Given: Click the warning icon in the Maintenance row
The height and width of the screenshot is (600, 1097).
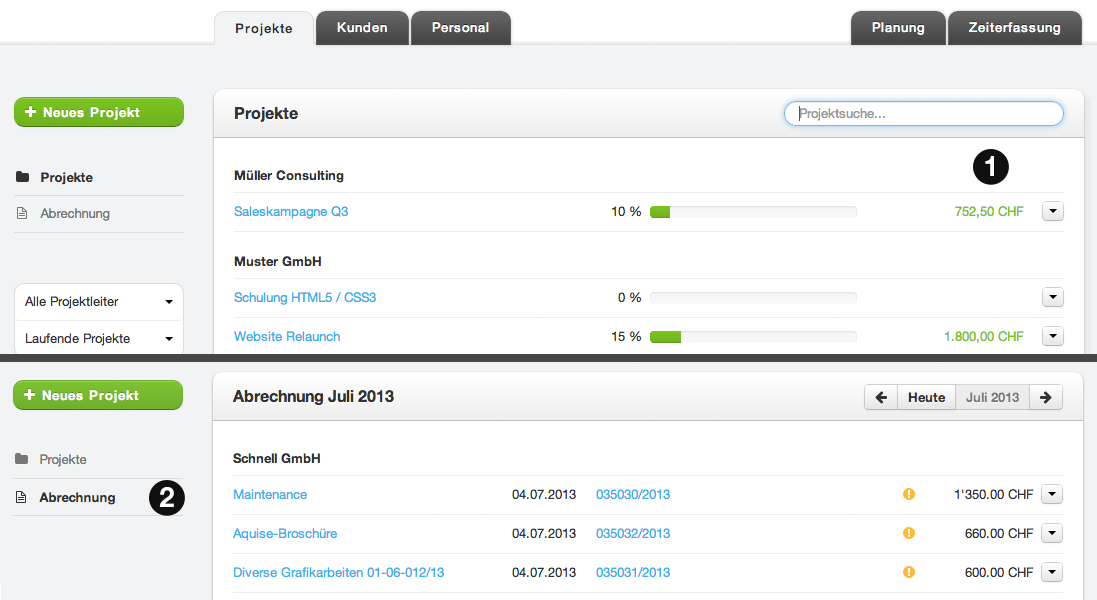Looking at the screenshot, I should [909, 494].
